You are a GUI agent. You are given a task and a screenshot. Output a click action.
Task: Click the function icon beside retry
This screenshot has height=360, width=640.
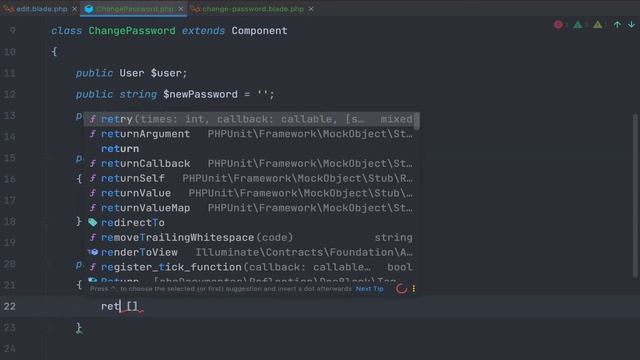(93, 119)
